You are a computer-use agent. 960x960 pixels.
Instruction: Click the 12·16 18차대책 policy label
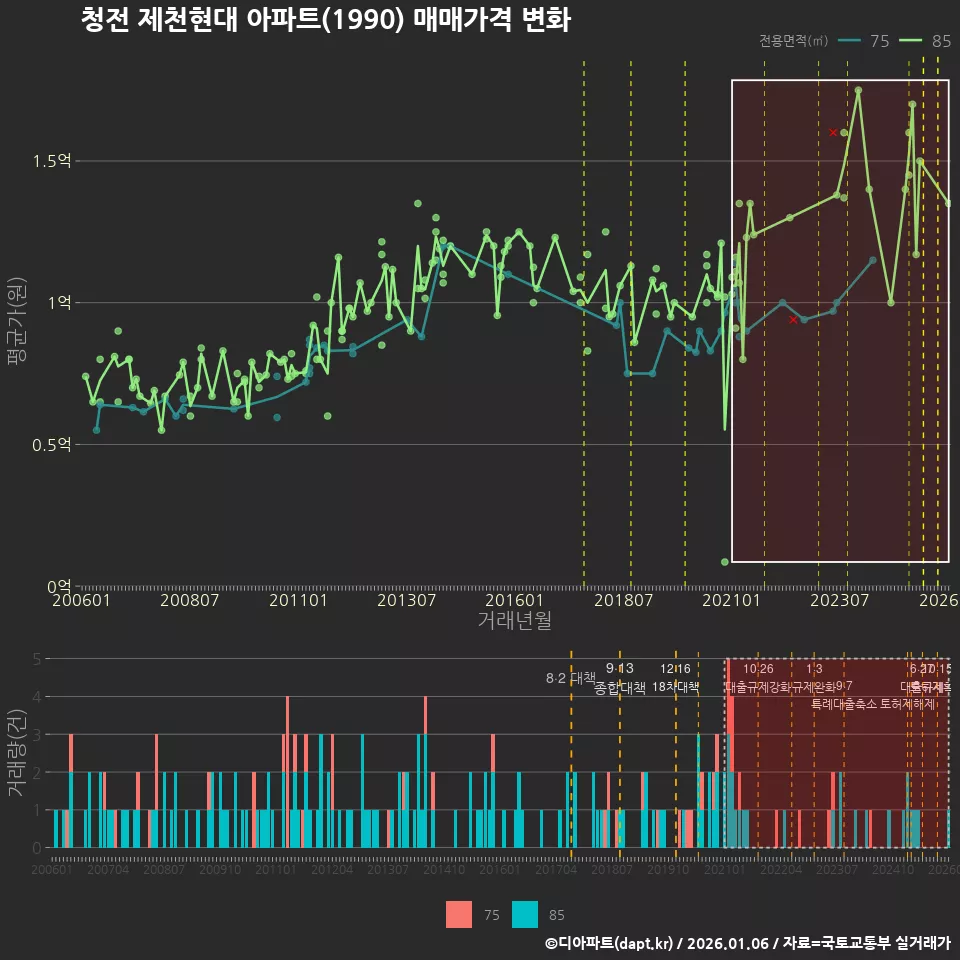click(x=675, y=678)
